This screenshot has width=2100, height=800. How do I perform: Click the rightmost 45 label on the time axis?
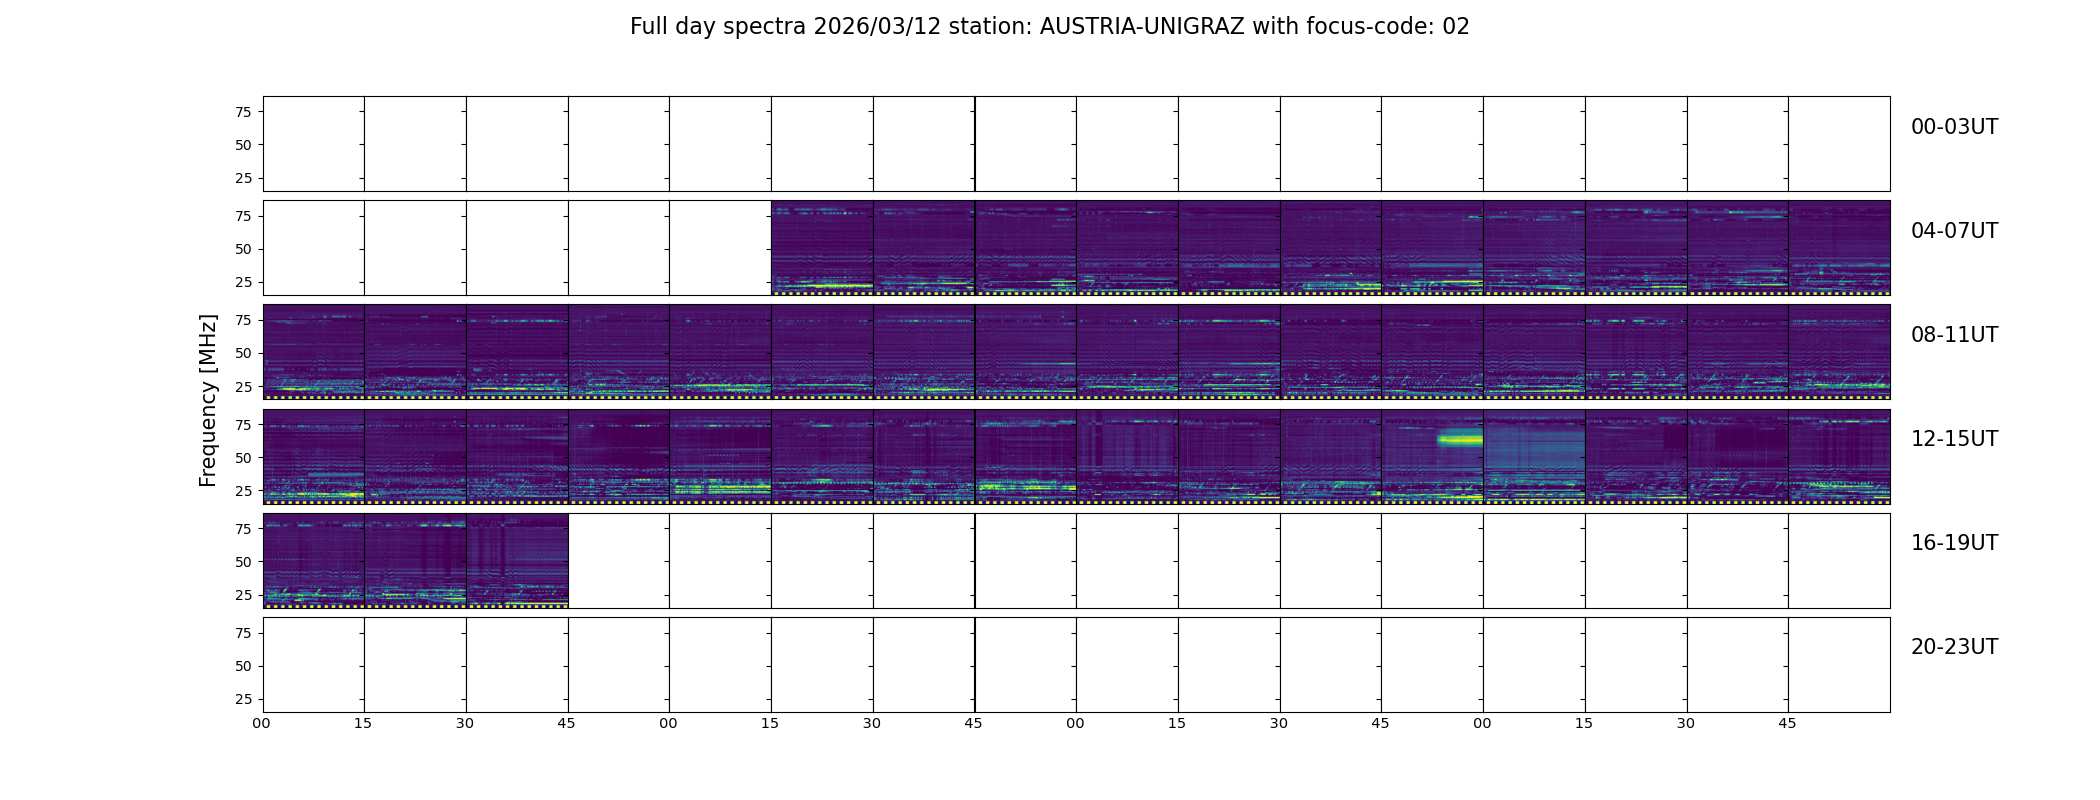[x=1787, y=723]
